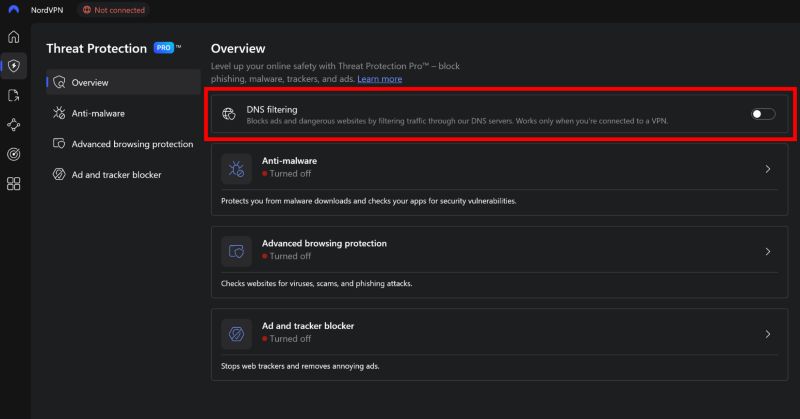Click the Ad and tracker blocker menu icon
Image resolution: width=800 pixels, height=419 pixels.
pyautogui.click(x=59, y=174)
